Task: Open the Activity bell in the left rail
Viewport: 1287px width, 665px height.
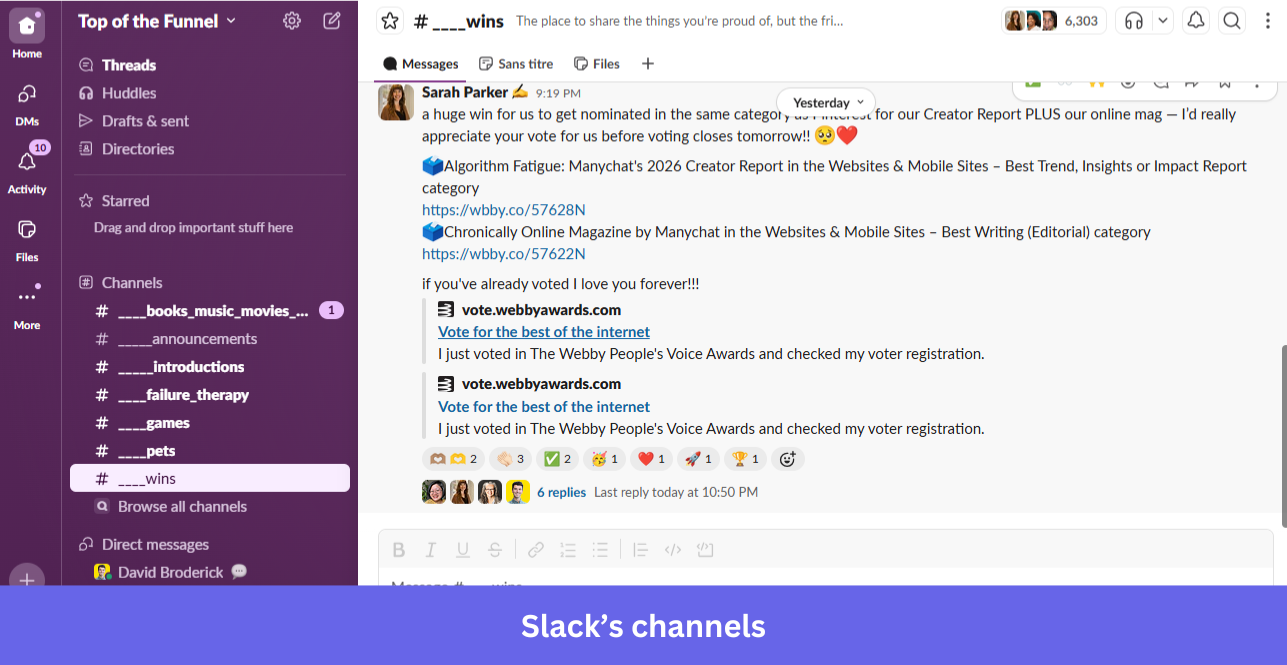Action: pos(27,170)
